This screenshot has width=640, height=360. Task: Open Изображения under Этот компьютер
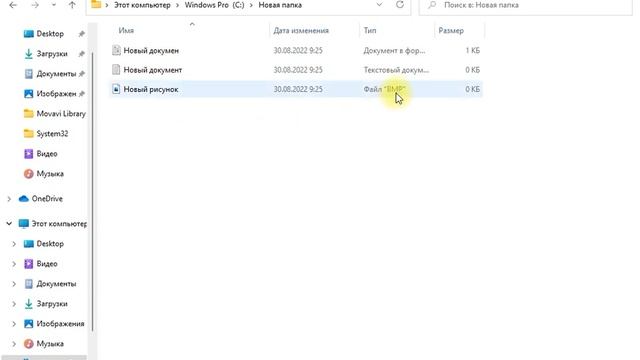[x=60, y=324]
